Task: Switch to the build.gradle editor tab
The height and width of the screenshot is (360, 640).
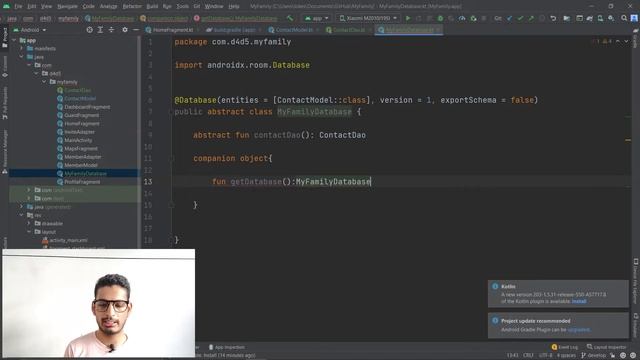Action: 234,30
